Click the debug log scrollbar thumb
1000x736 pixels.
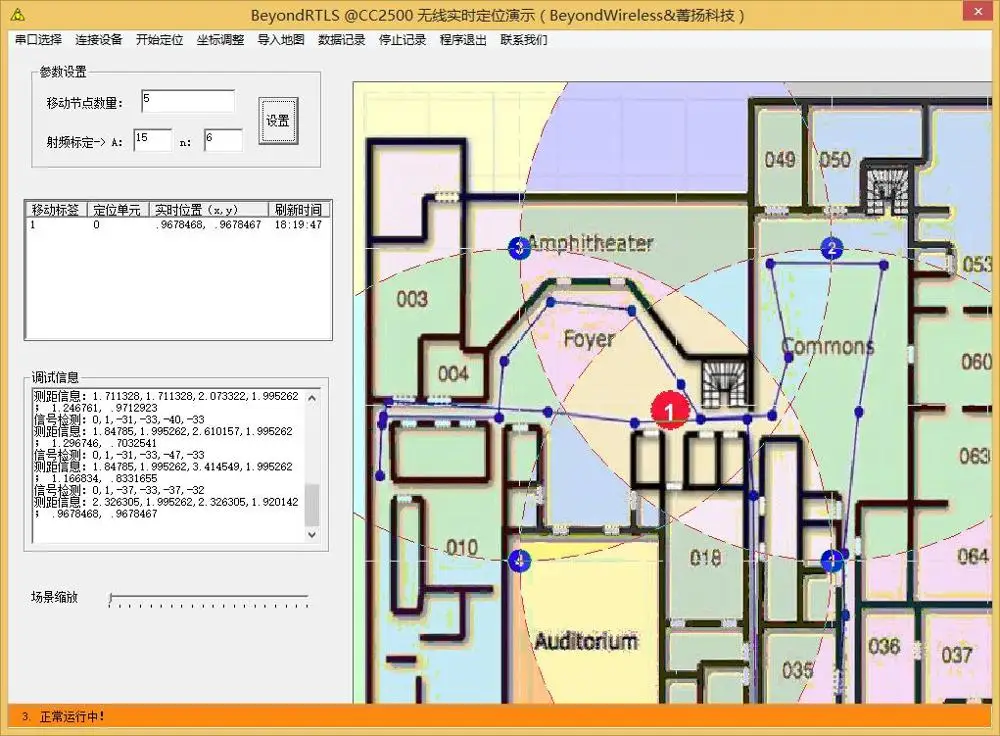(312, 504)
